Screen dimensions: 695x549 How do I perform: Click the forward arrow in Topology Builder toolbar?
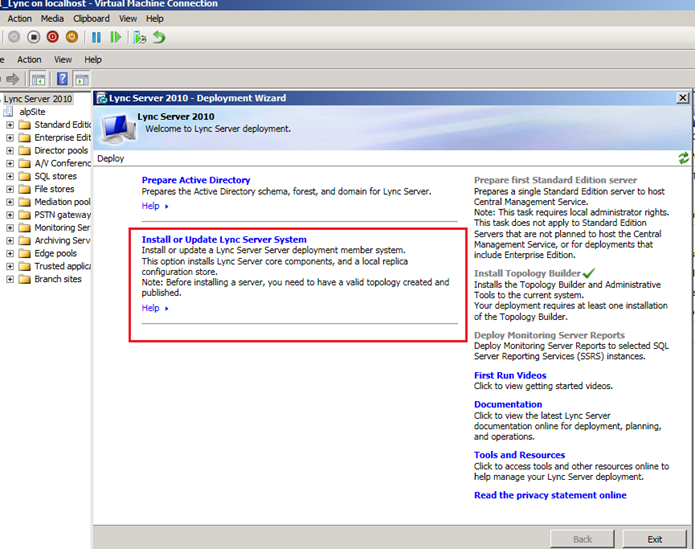13,79
